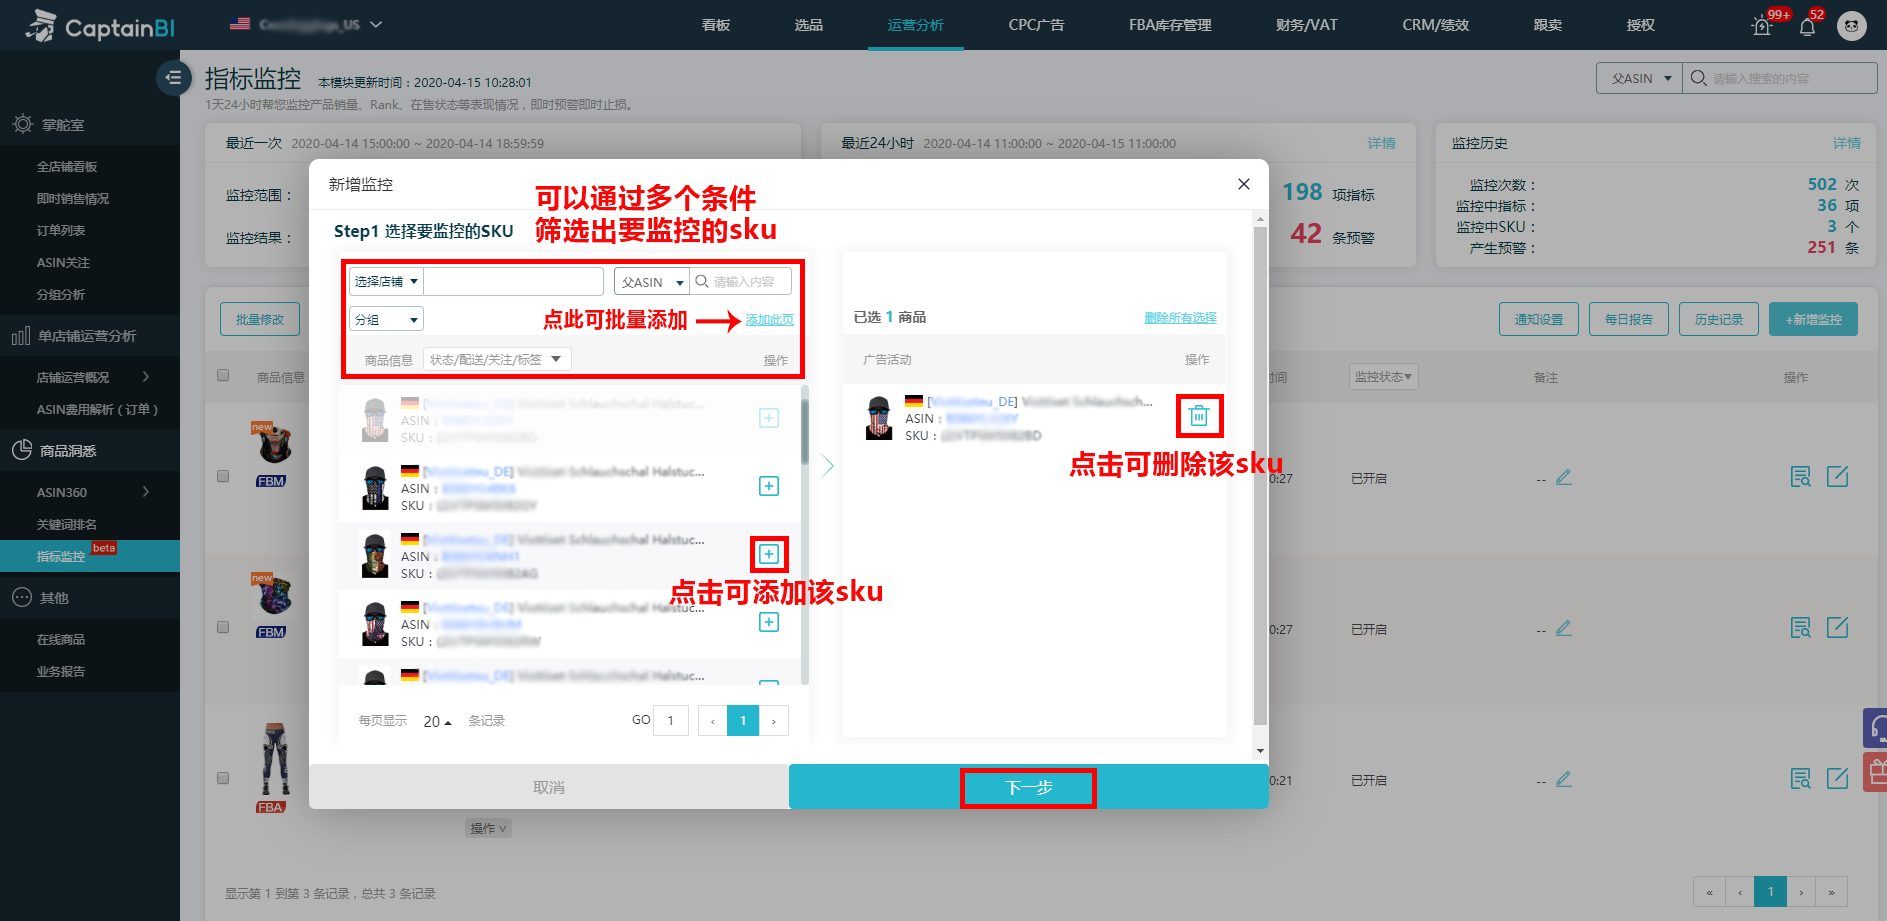Select 关键词排名 in sidebar
This screenshot has height=921, width=1887.
point(67,524)
